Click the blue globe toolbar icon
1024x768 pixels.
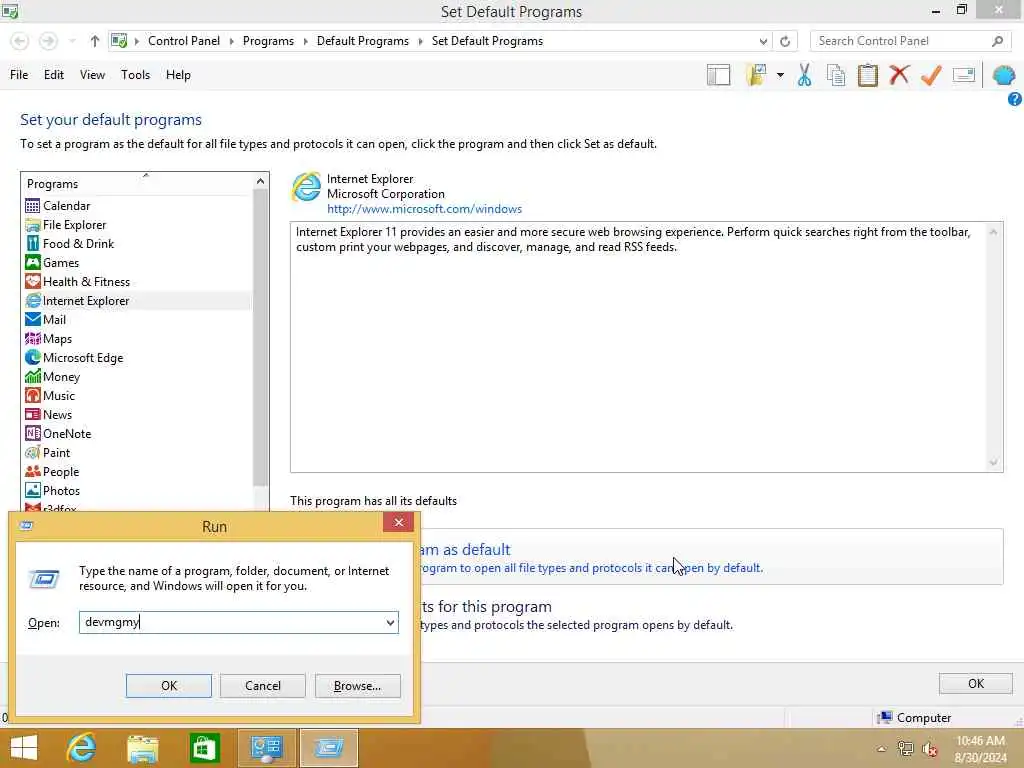1003,75
